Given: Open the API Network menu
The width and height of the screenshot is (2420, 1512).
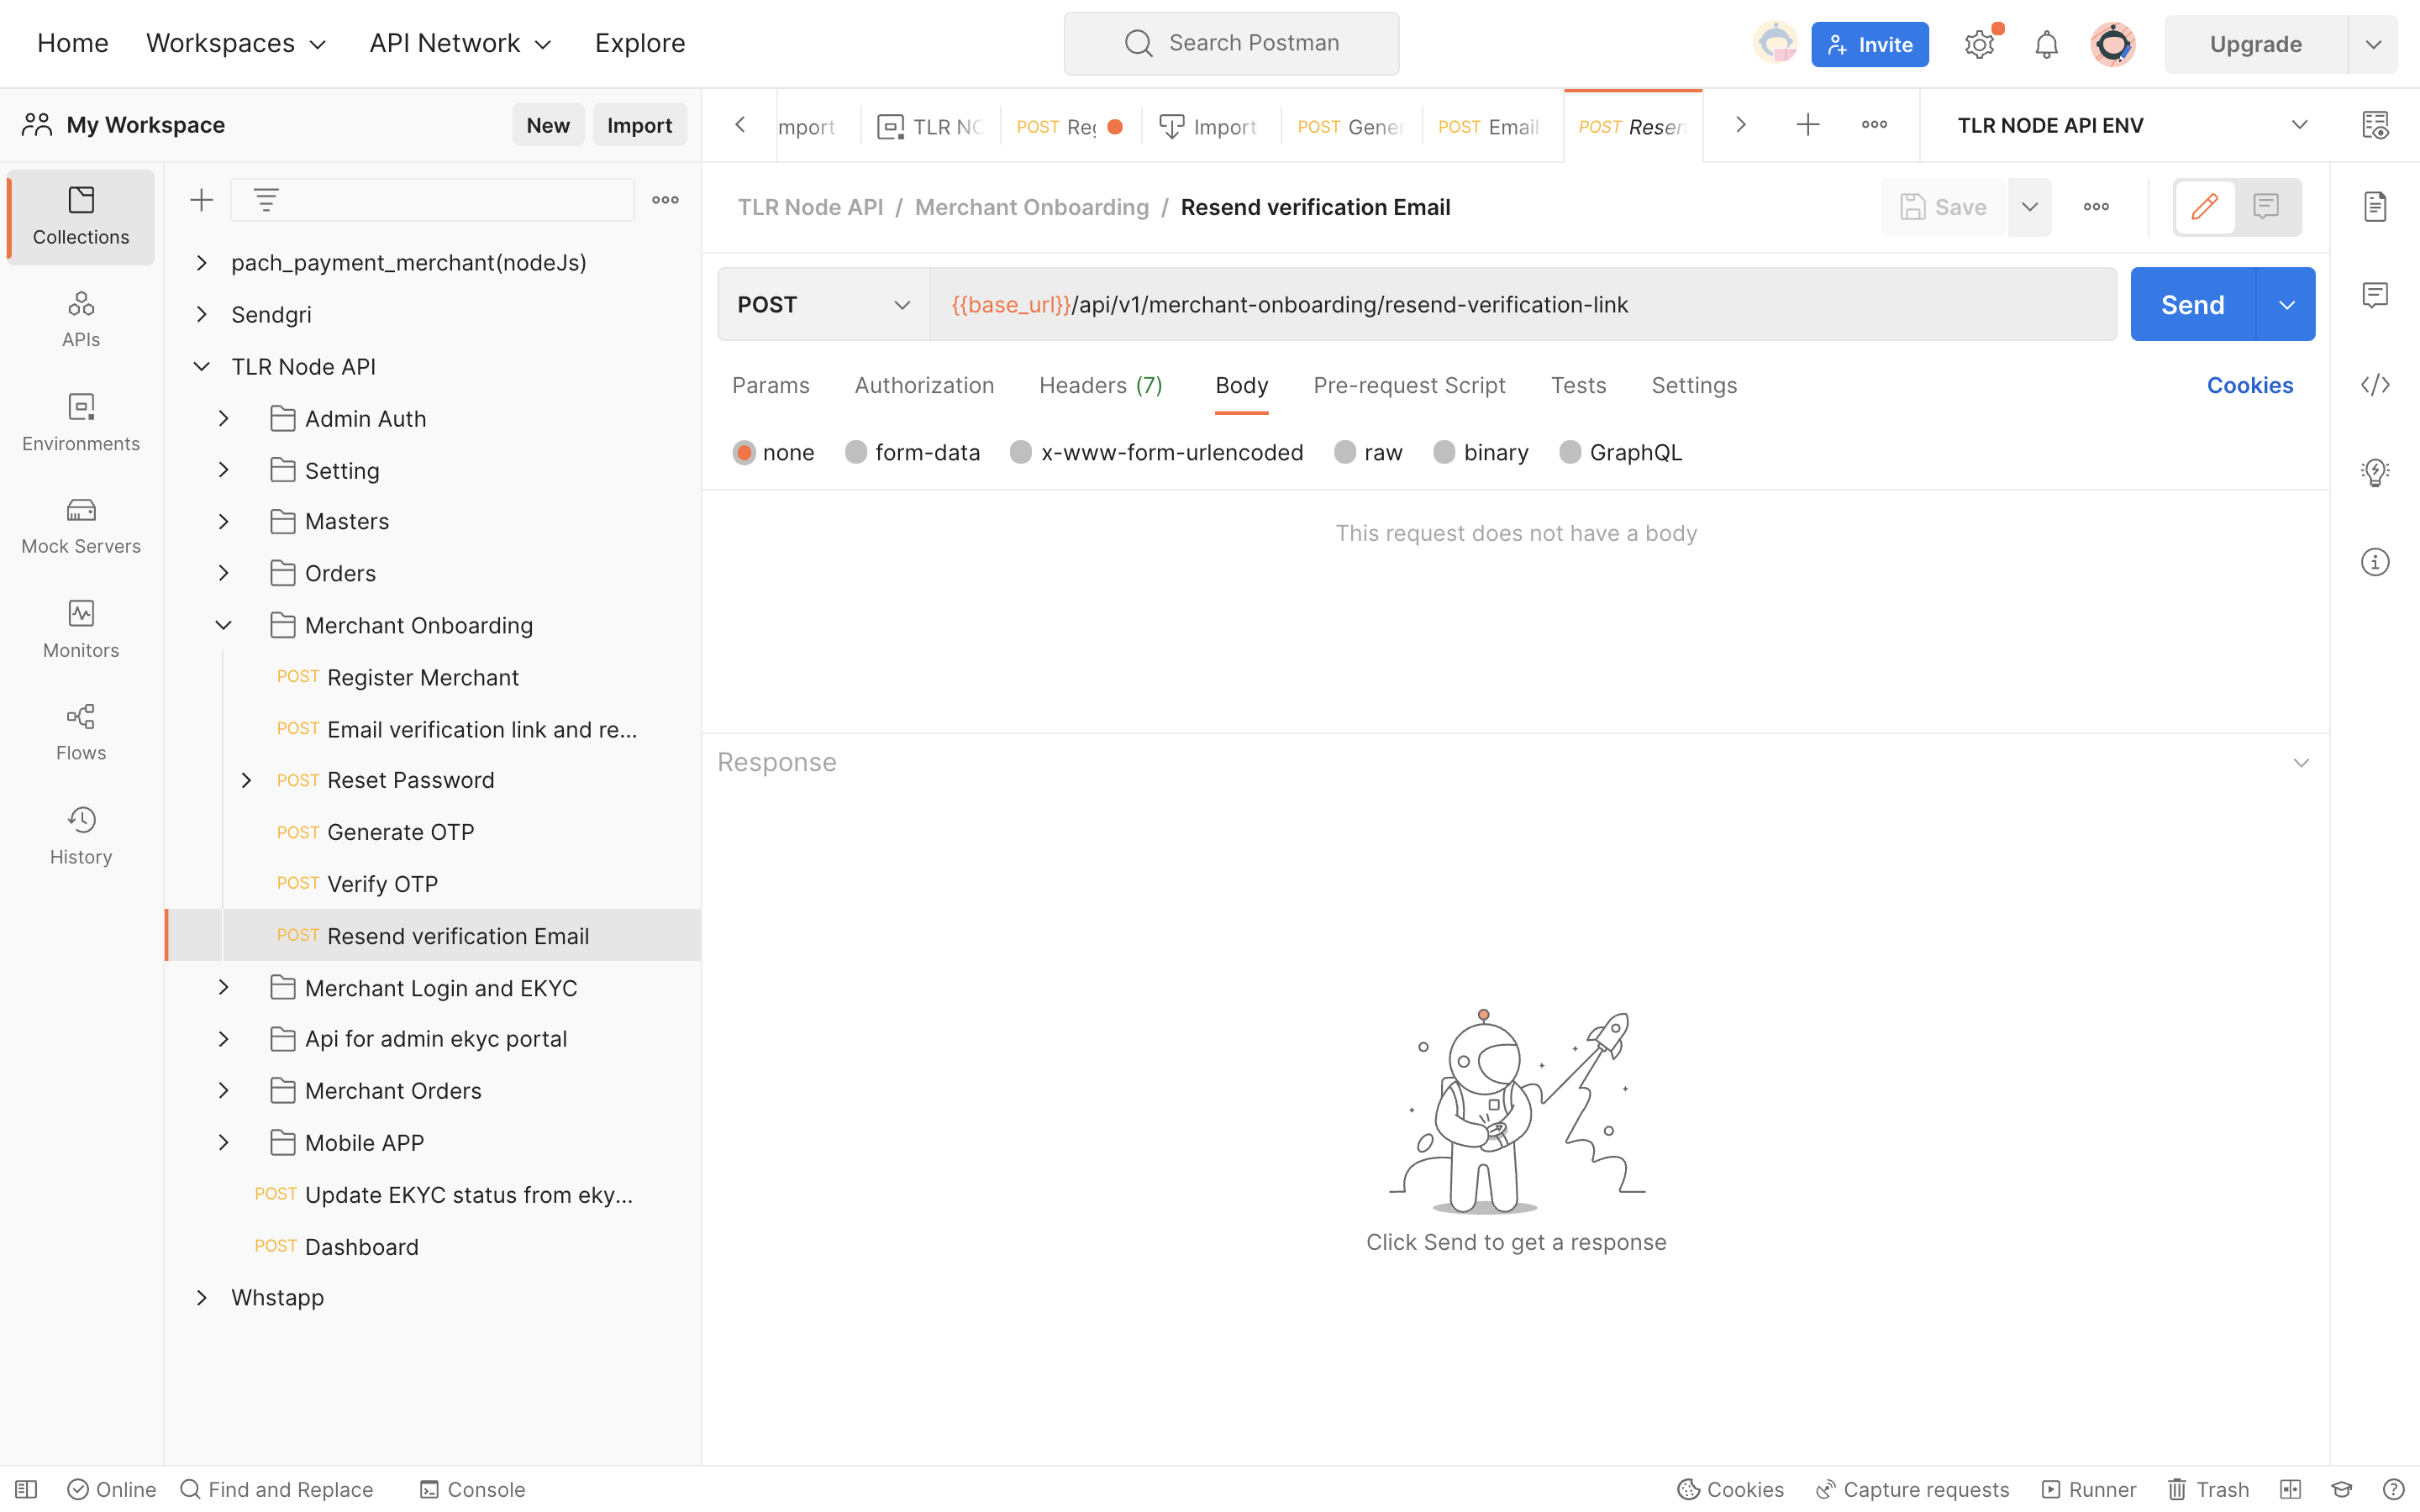Looking at the screenshot, I should pos(460,43).
